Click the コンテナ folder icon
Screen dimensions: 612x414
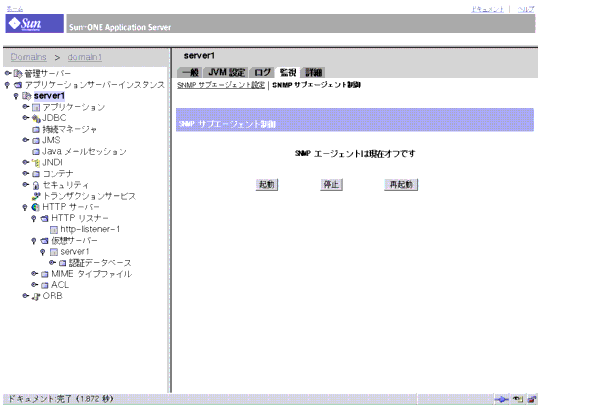coord(36,174)
